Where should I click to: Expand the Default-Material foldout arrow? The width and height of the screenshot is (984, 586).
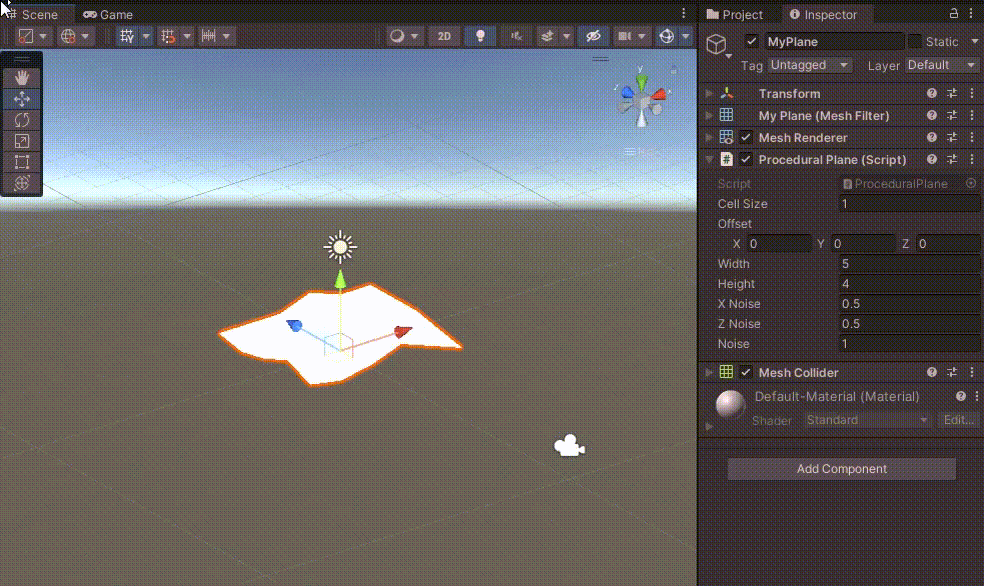(709, 427)
